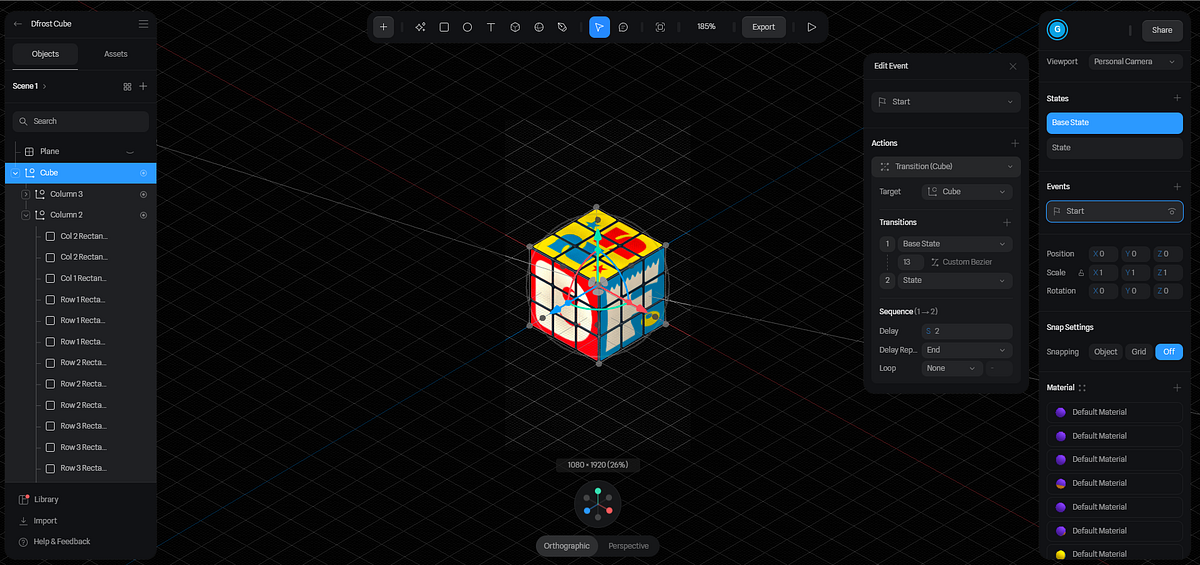Open the Viewport Personal Camera dropdown
Screen dimensions: 1200x565
click(x=1135, y=61)
